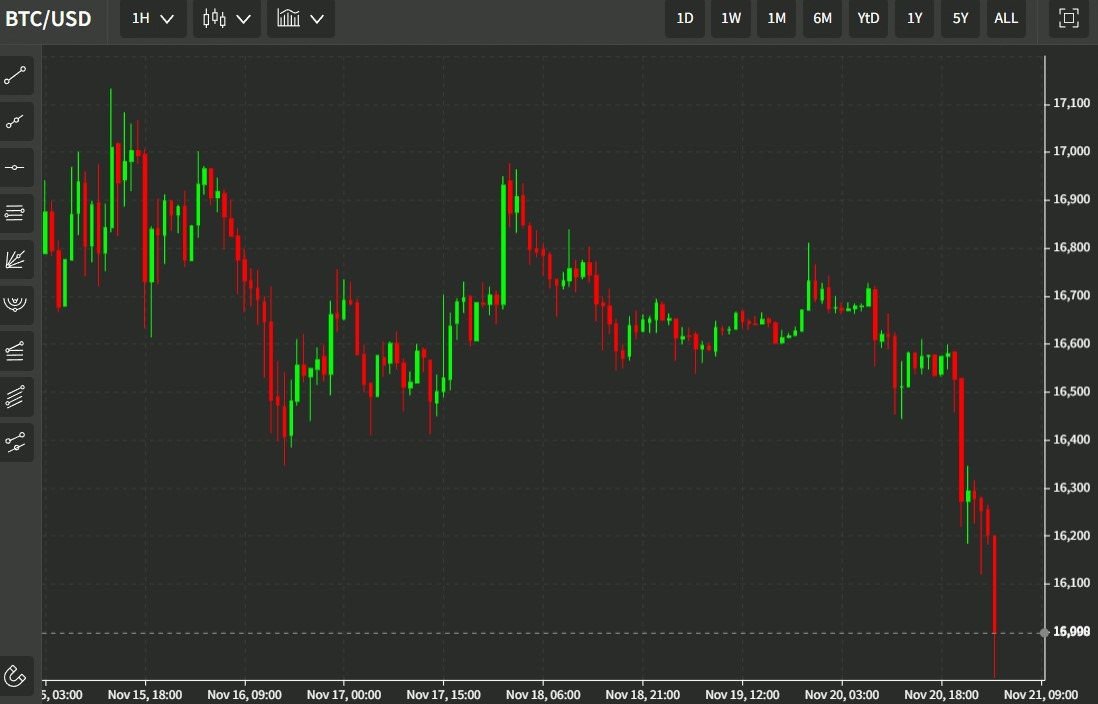The width and height of the screenshot is (1098, 704).
Task: Open the 1H interval dropdown
Action: [x=153, y=18]
